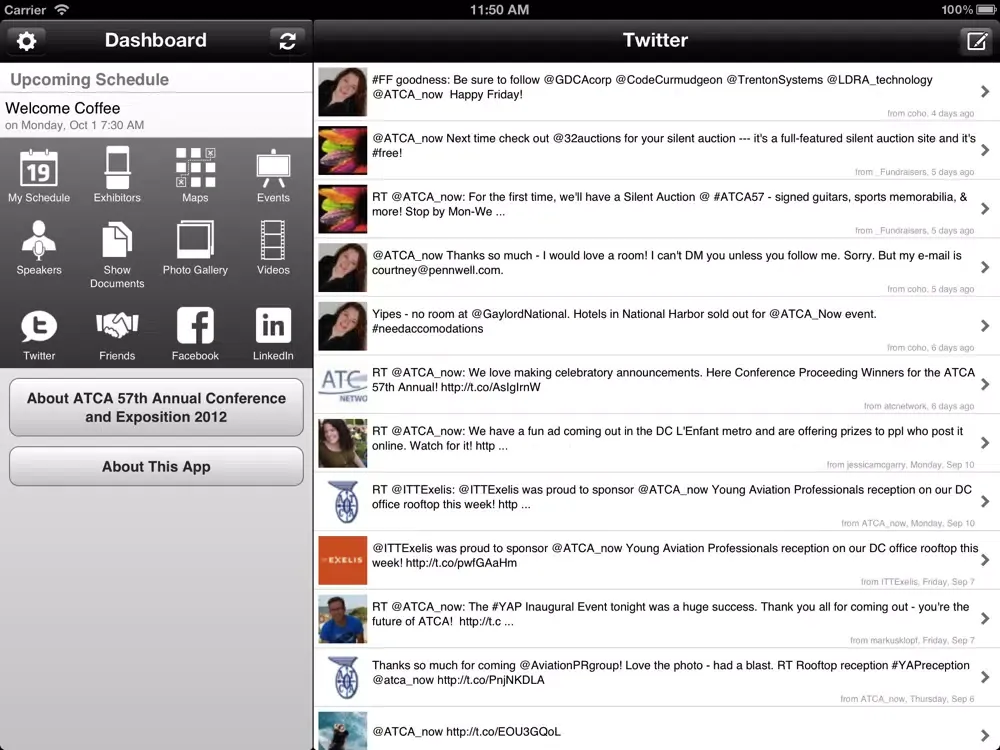Open the @ITTExelis was proud to sponsor tweet
The image size is (1000, 750).
pos(657,560)
